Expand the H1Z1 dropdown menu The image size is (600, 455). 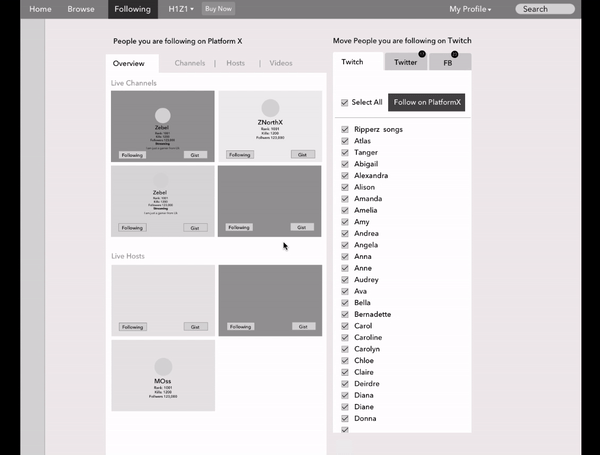181,9
